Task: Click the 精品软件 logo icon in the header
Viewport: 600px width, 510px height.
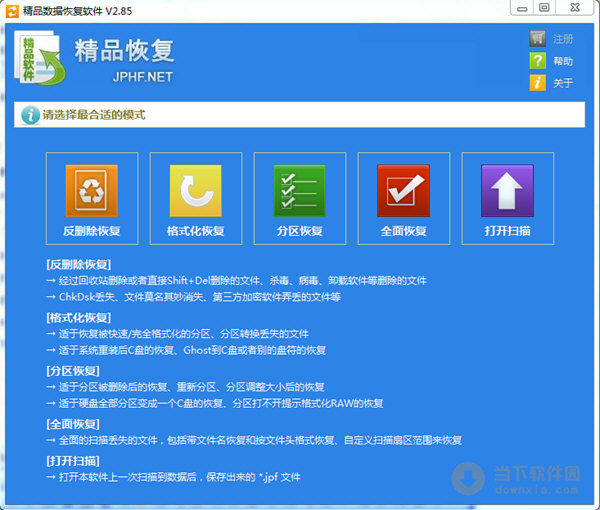Action: (40, 58)
